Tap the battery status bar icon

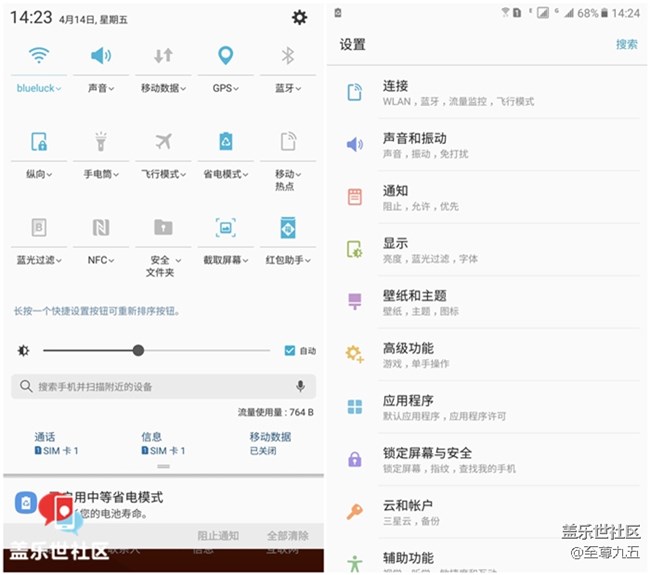(604, 13)
